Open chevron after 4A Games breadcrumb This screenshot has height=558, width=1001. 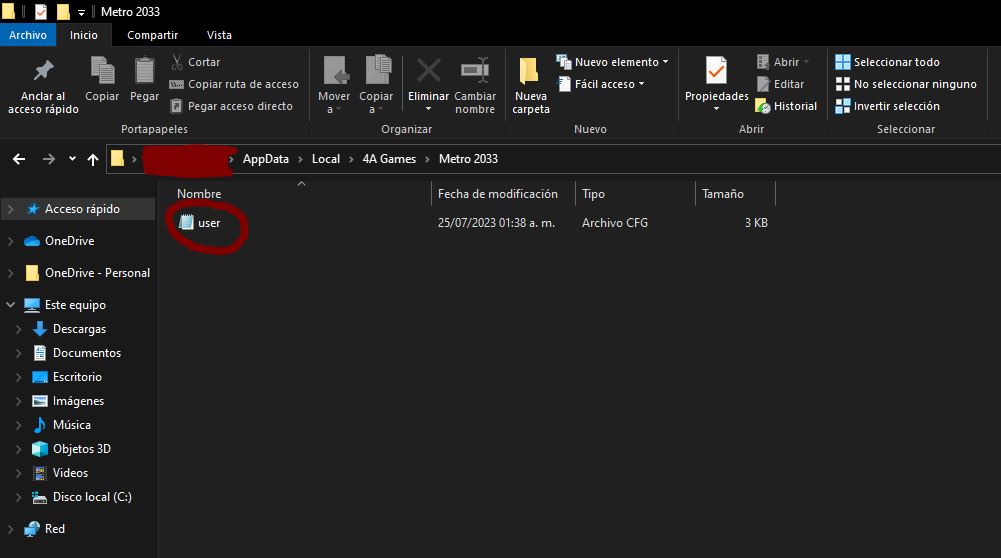tap(427, 159)
